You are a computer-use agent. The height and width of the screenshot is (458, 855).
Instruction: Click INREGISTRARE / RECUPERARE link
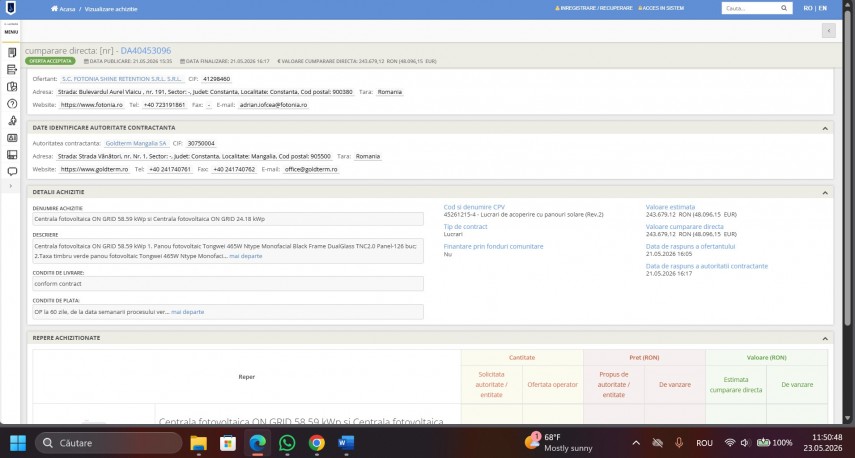point(594,8)
